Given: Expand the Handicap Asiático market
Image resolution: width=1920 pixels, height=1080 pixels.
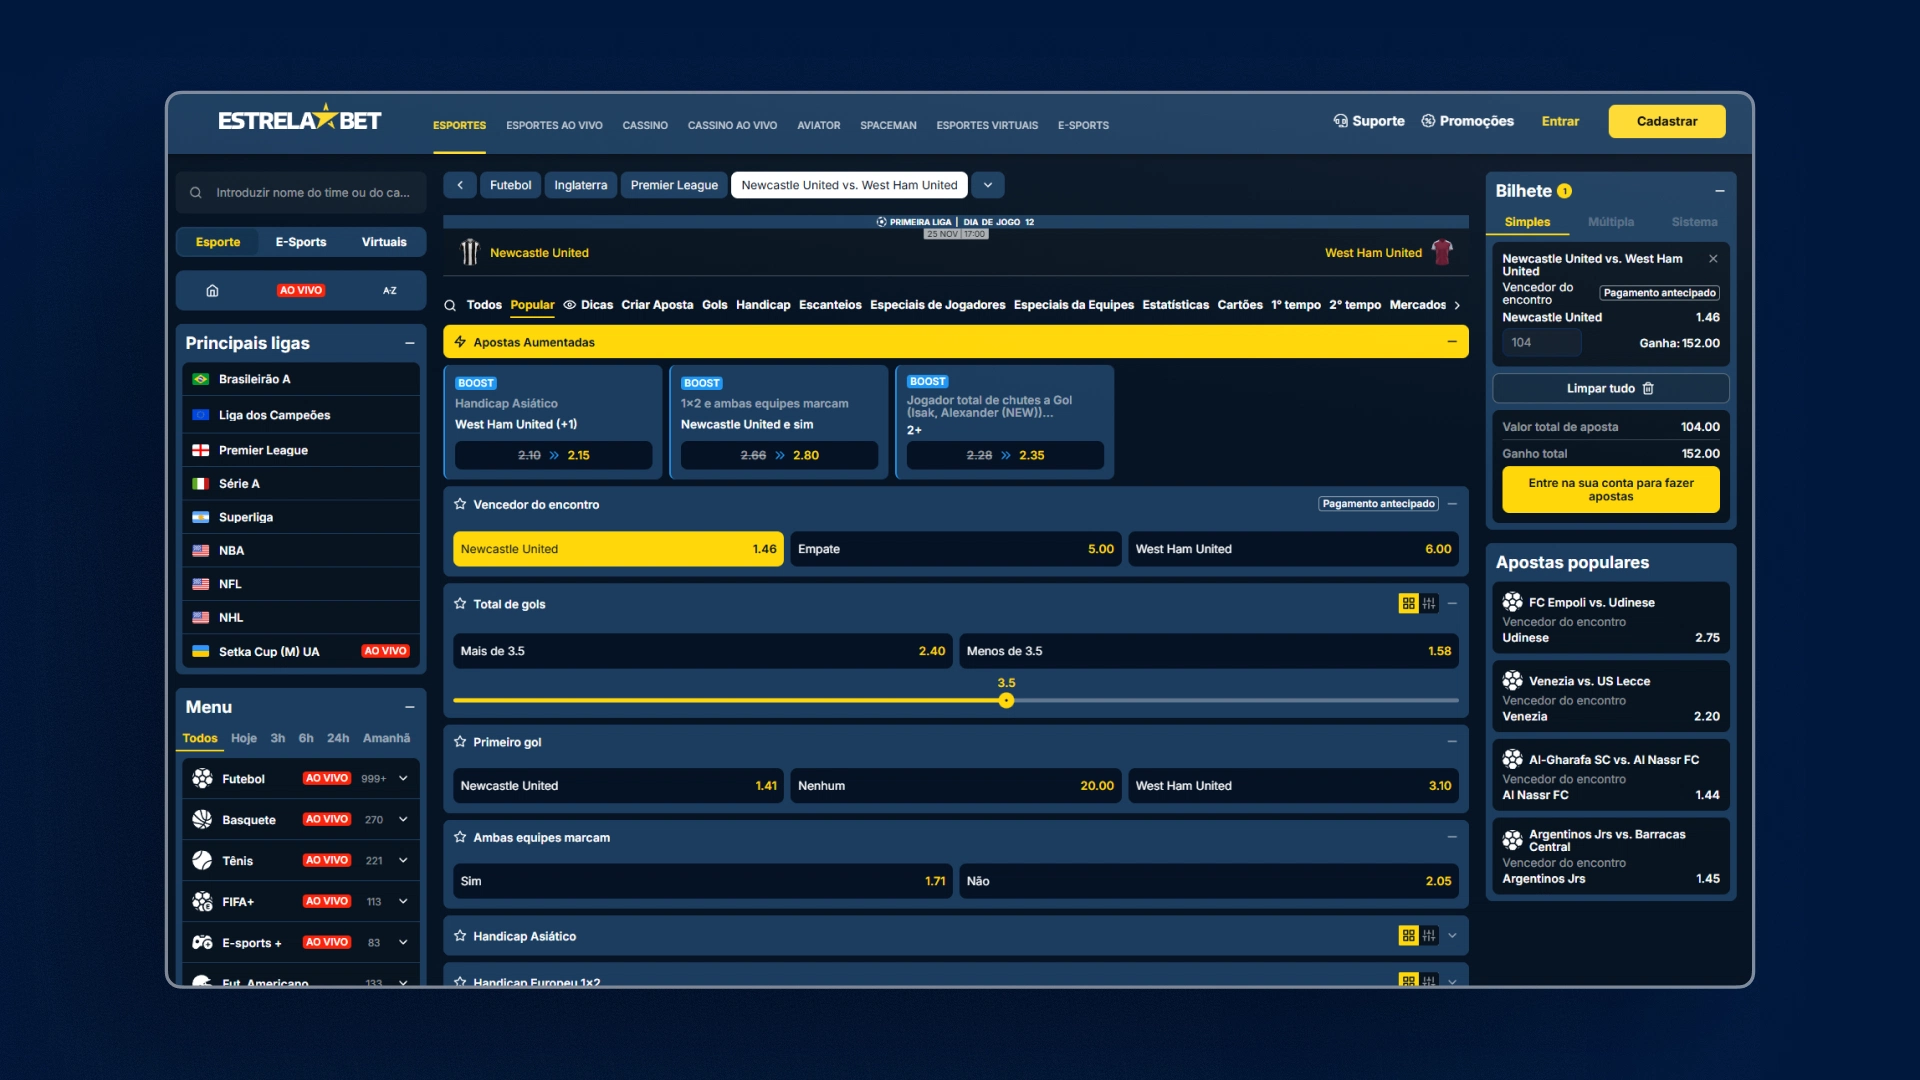Looking at the screenshot, I should pos(1452,936).
